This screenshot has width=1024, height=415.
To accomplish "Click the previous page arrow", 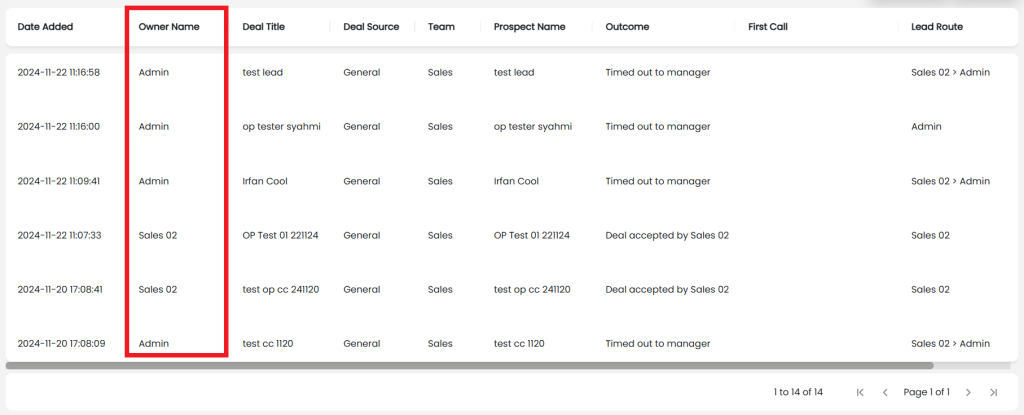I will 884,392.
